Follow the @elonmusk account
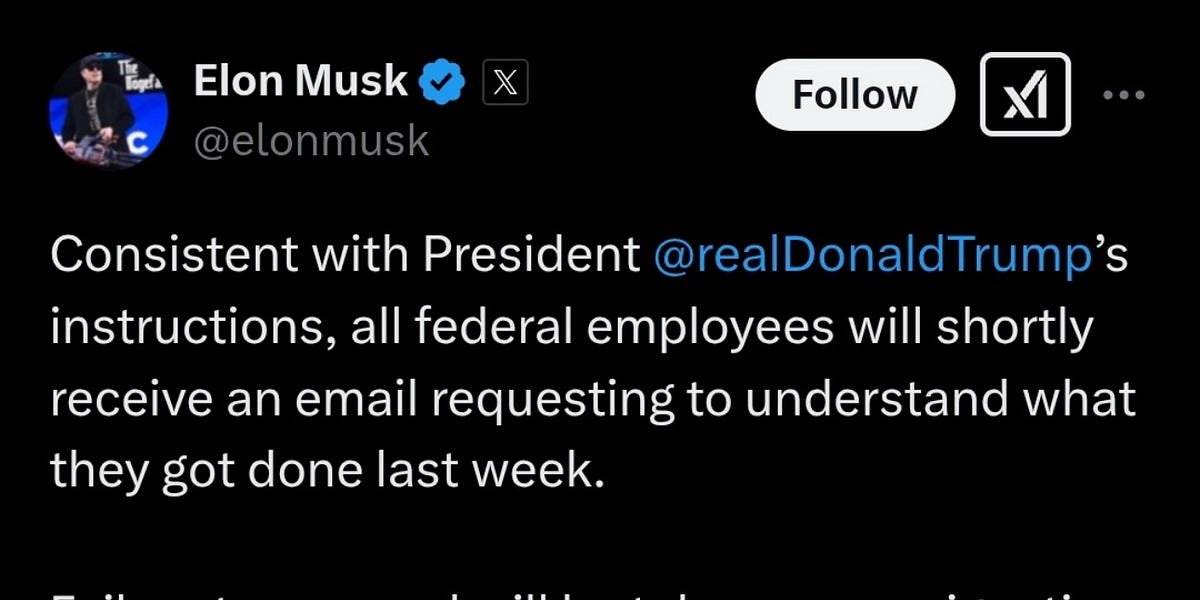 tap(854, 93)
